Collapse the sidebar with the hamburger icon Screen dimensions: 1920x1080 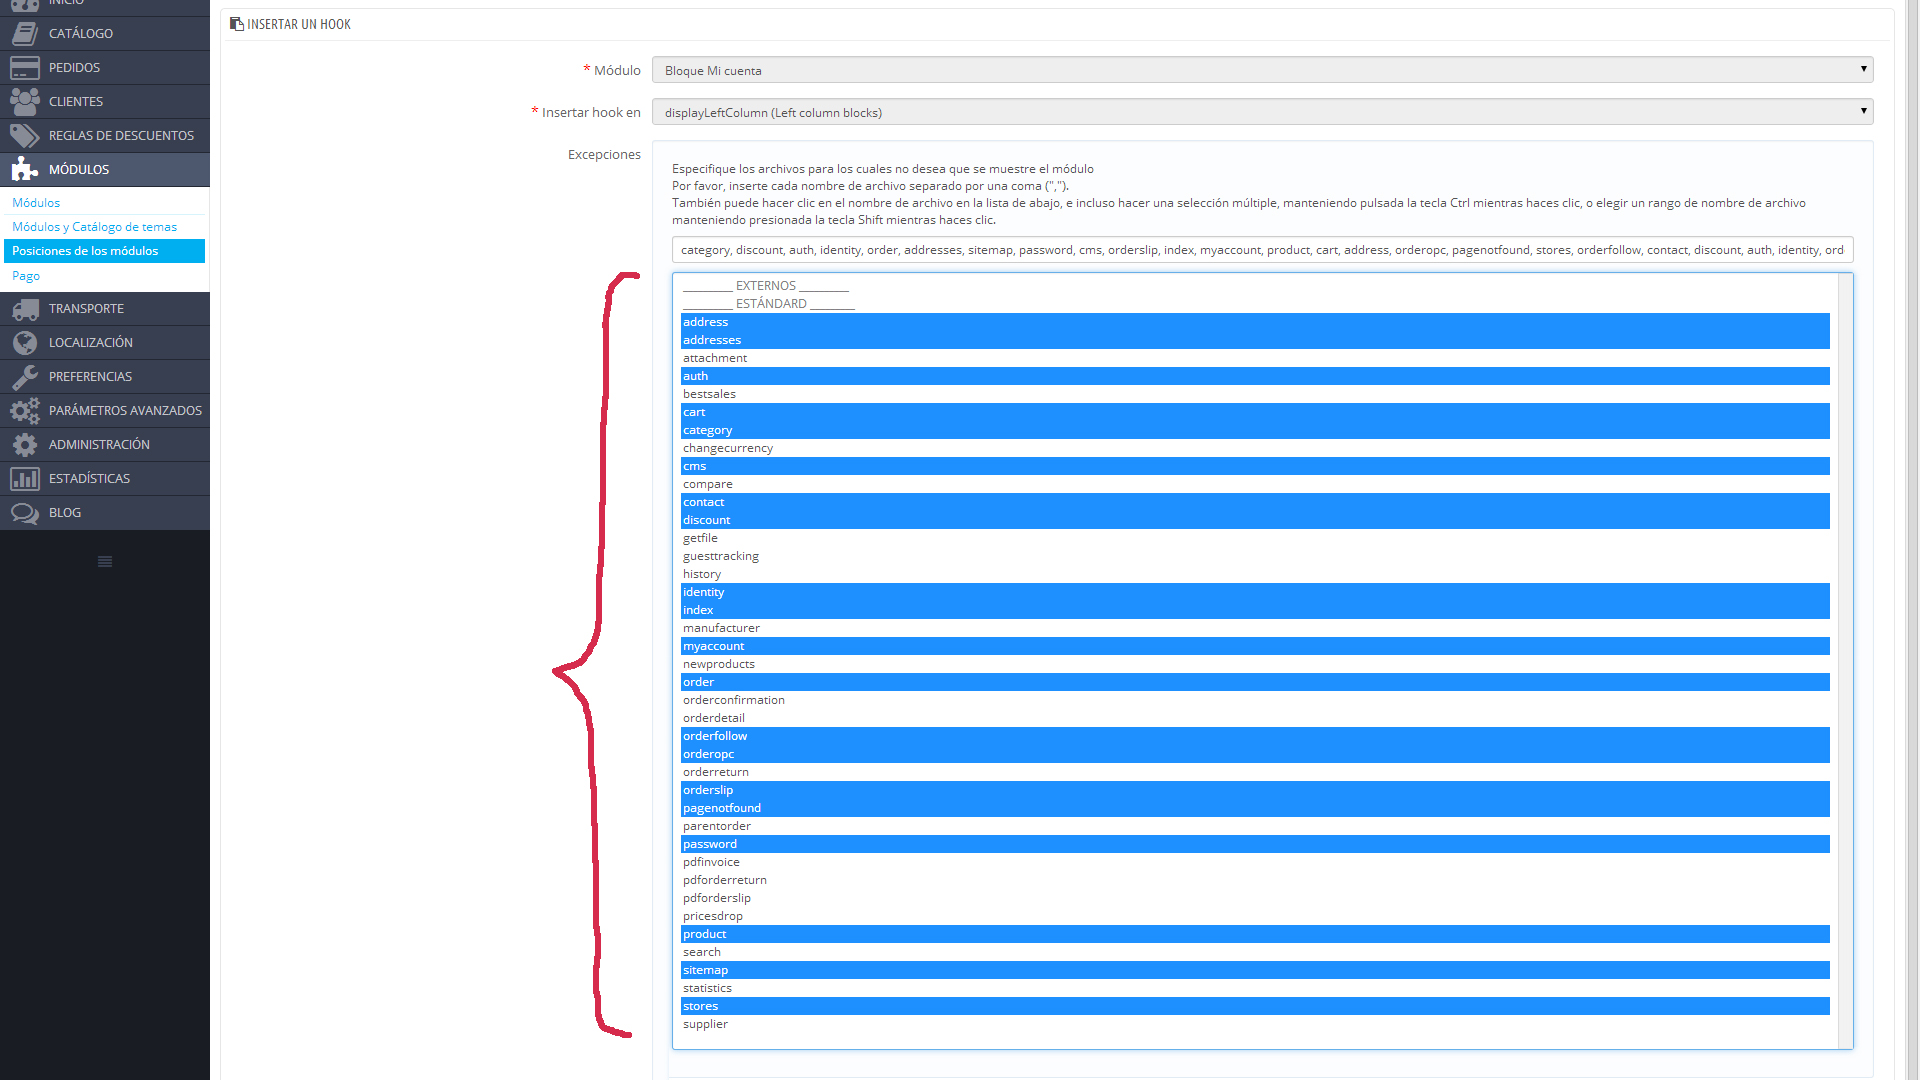coord(105,561)
